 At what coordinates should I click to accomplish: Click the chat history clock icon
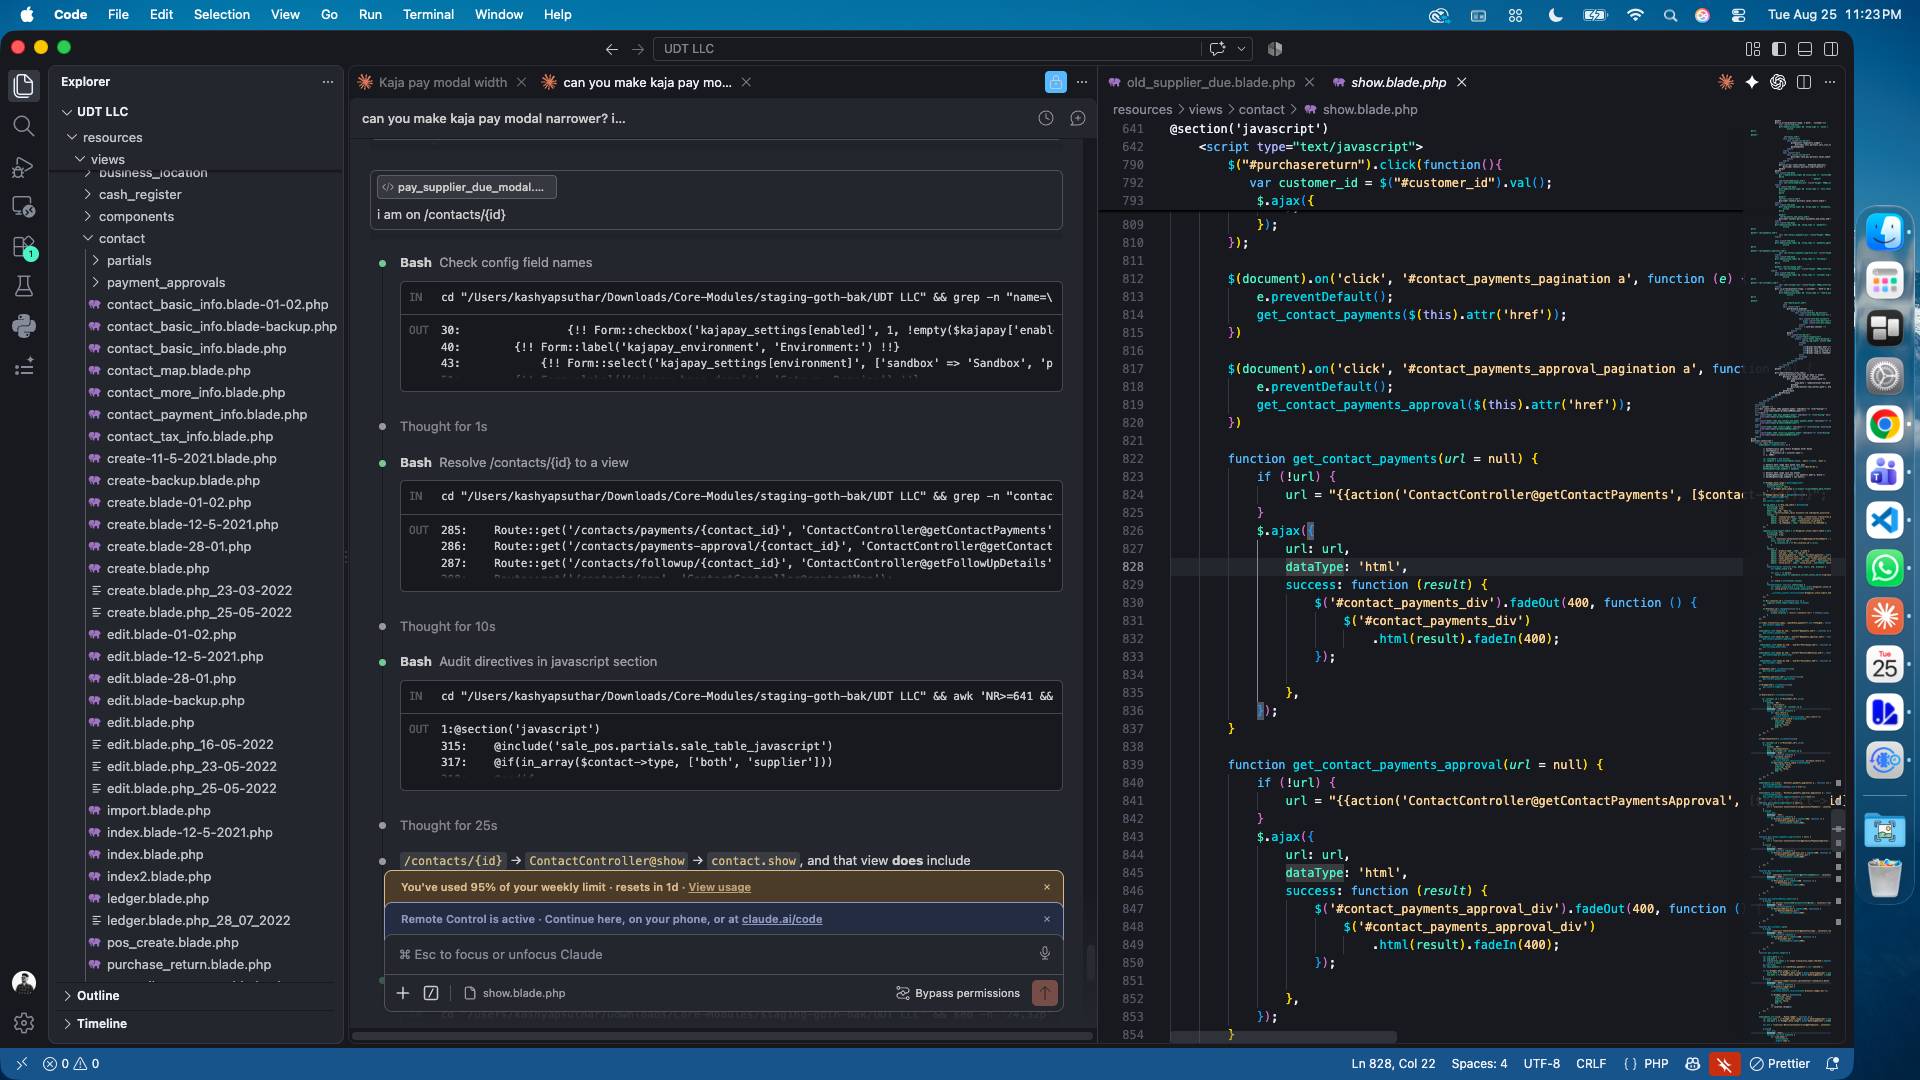click(x=1046, y=118)
